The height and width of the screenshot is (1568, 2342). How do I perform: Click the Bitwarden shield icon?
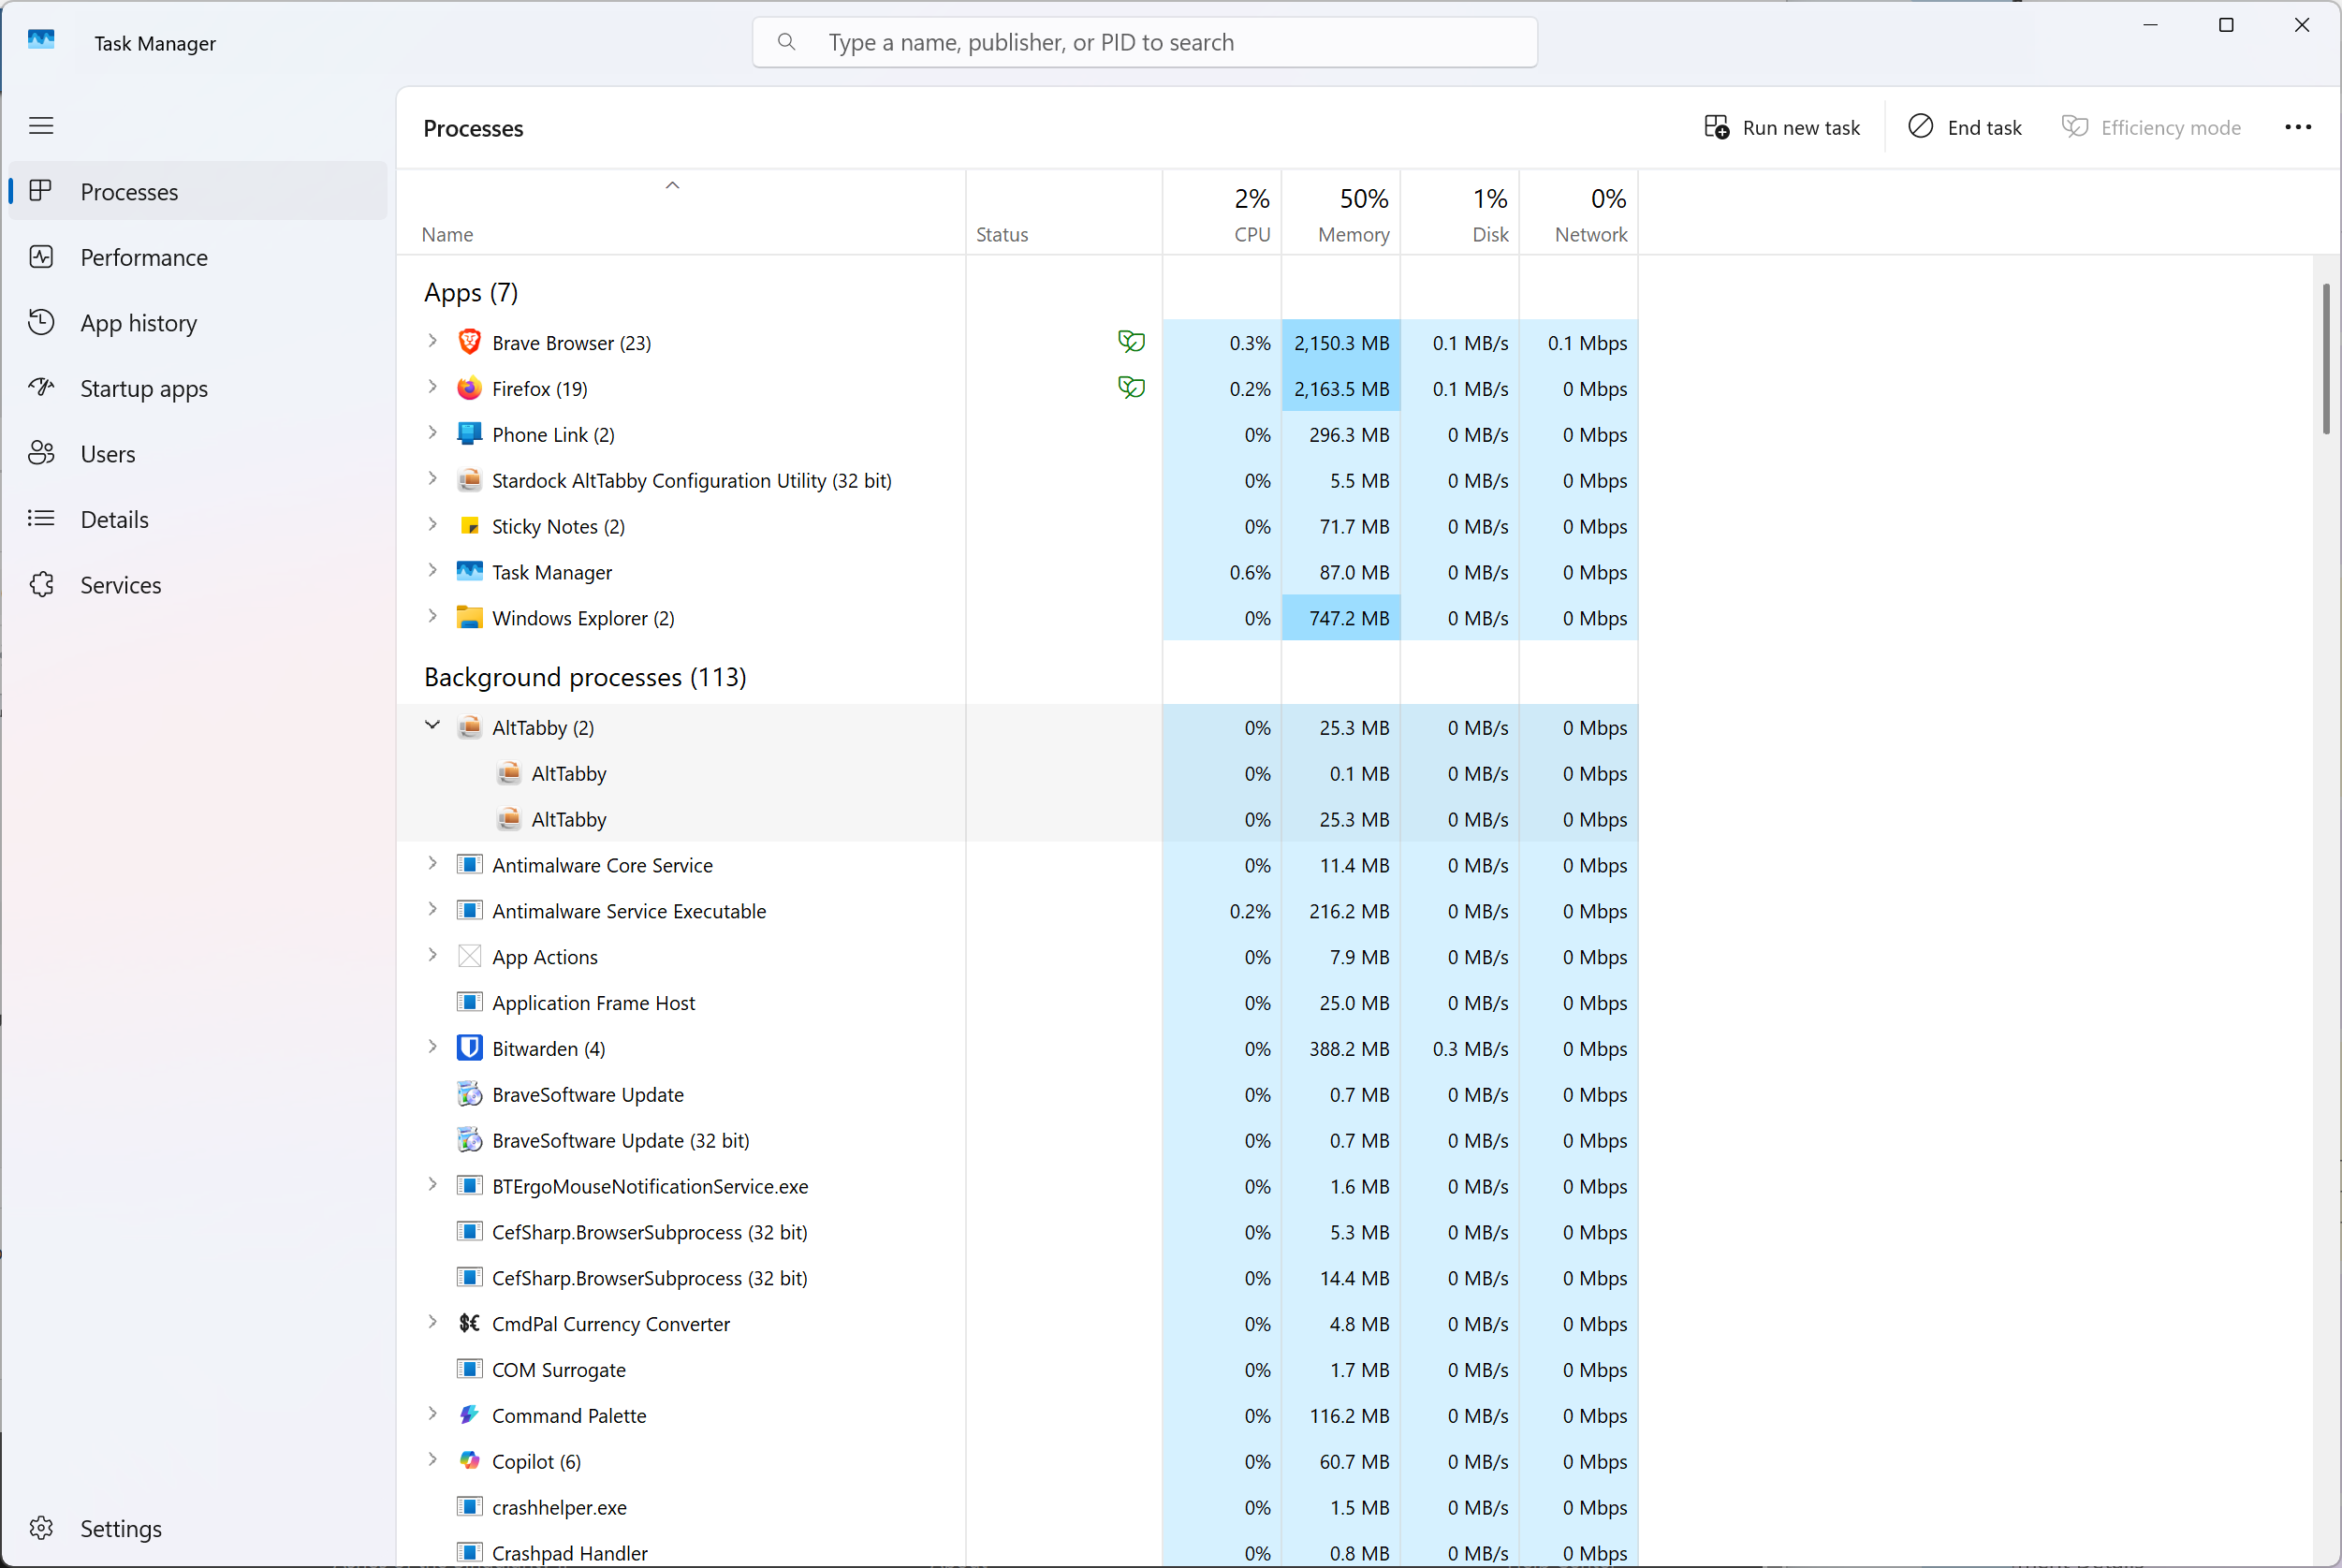(x=469, y=1048)
